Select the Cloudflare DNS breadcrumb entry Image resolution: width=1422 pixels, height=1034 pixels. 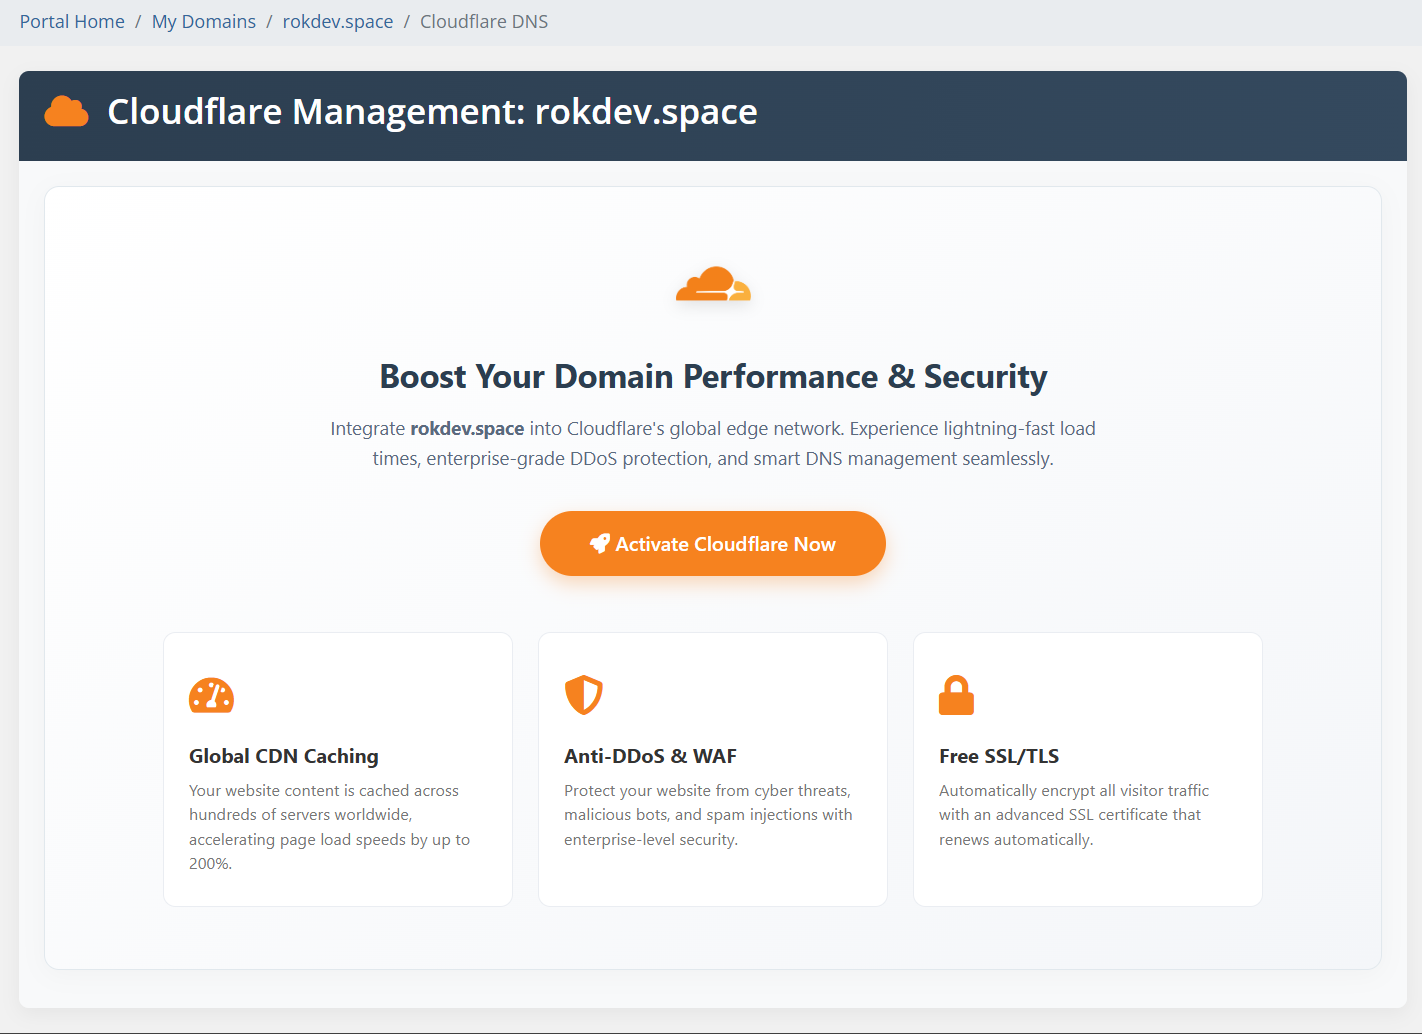pos(484,21)
